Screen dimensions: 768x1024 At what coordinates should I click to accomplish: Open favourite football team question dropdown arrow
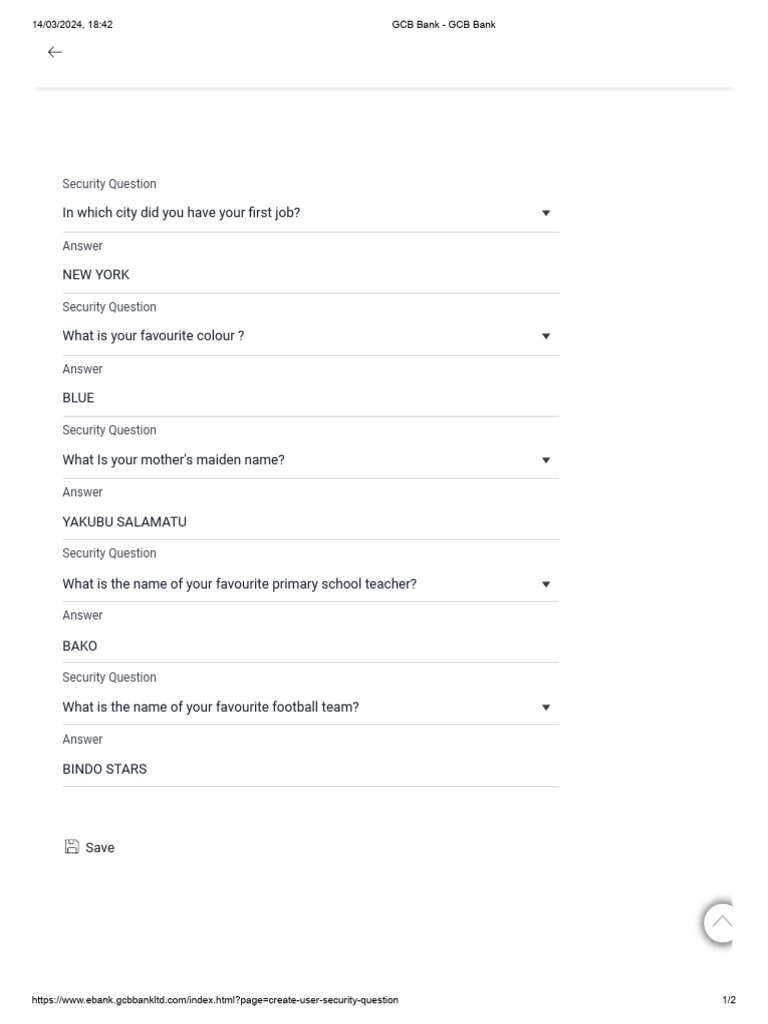(x=546, y=707)
